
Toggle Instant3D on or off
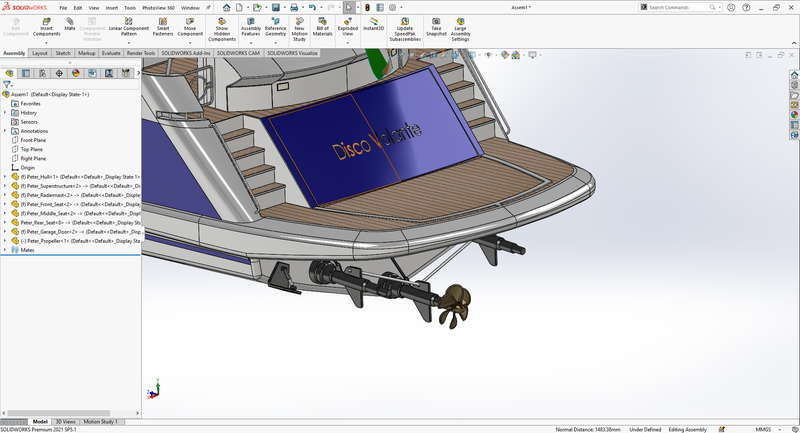[x=373, y=24]
